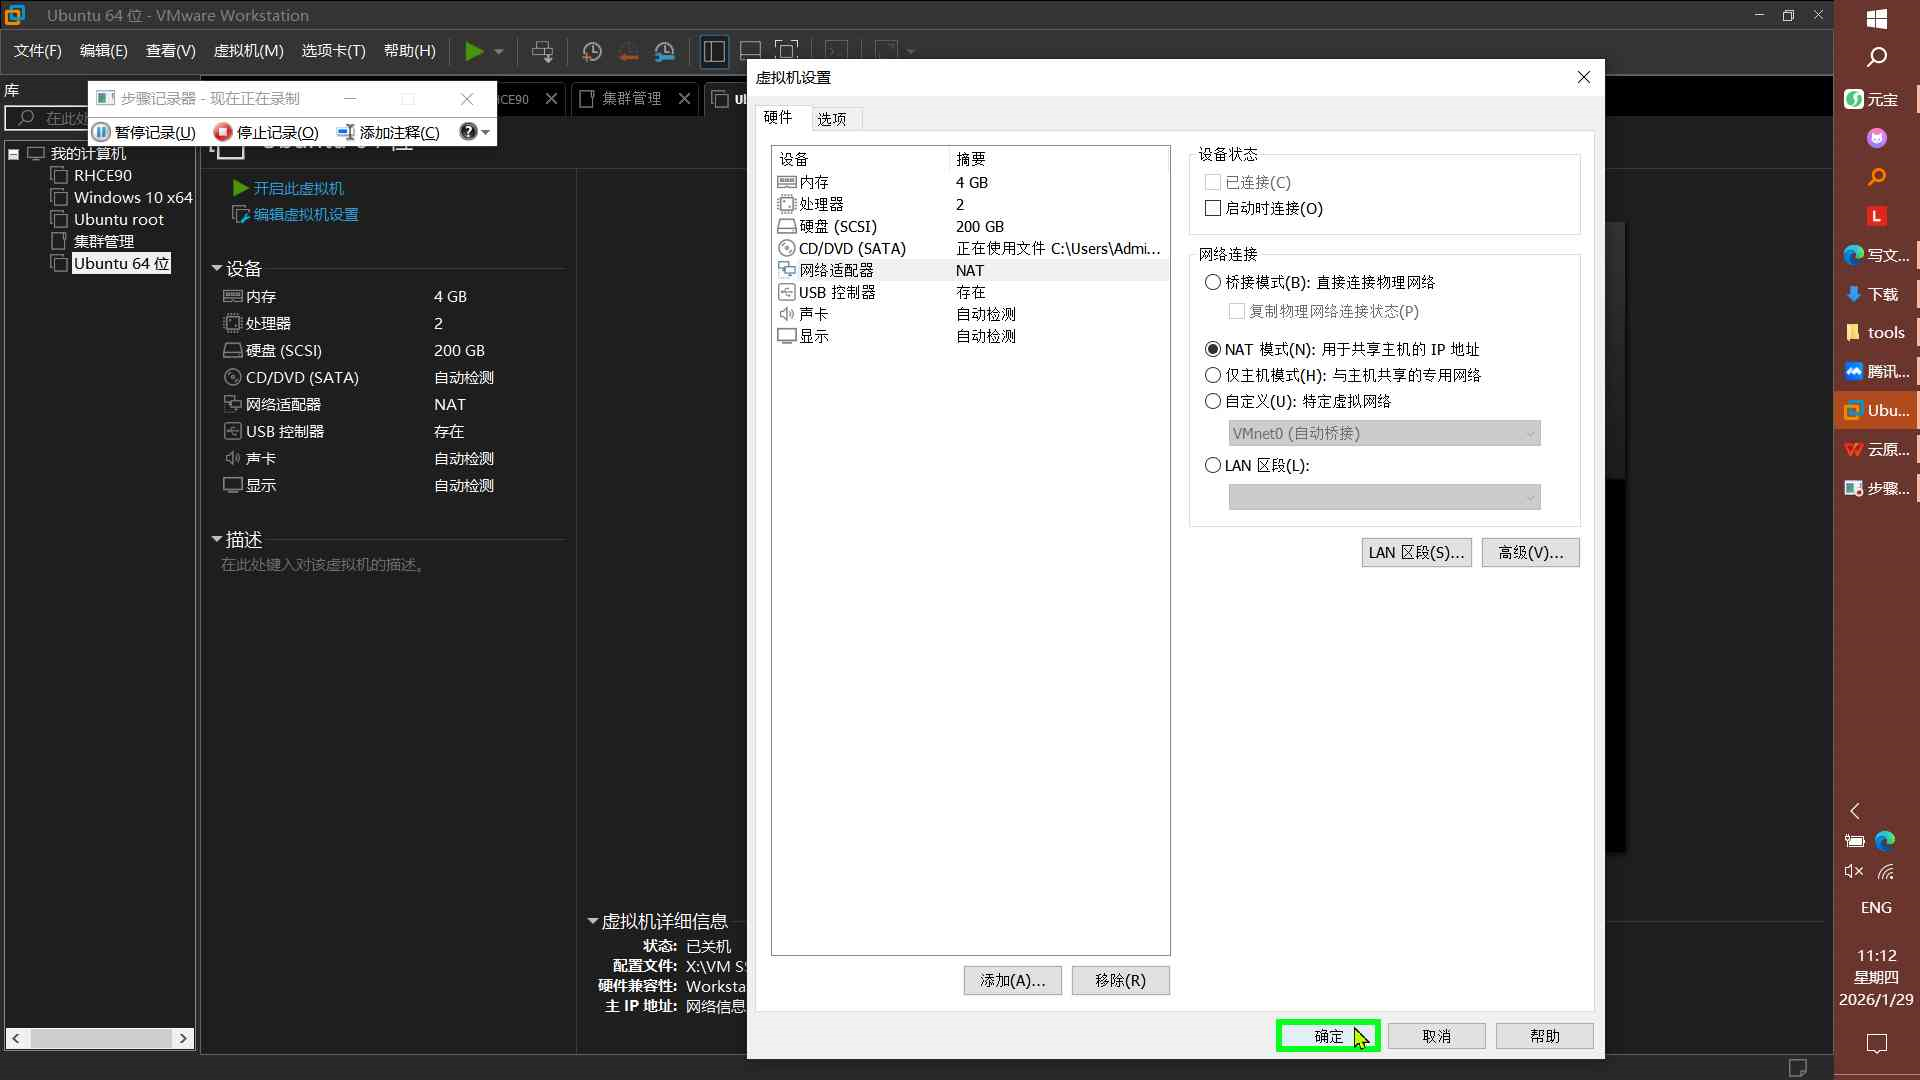Select host-only mode radio option
The height and width of the screenshot is (1080, 1920).
click(1213, 375)
